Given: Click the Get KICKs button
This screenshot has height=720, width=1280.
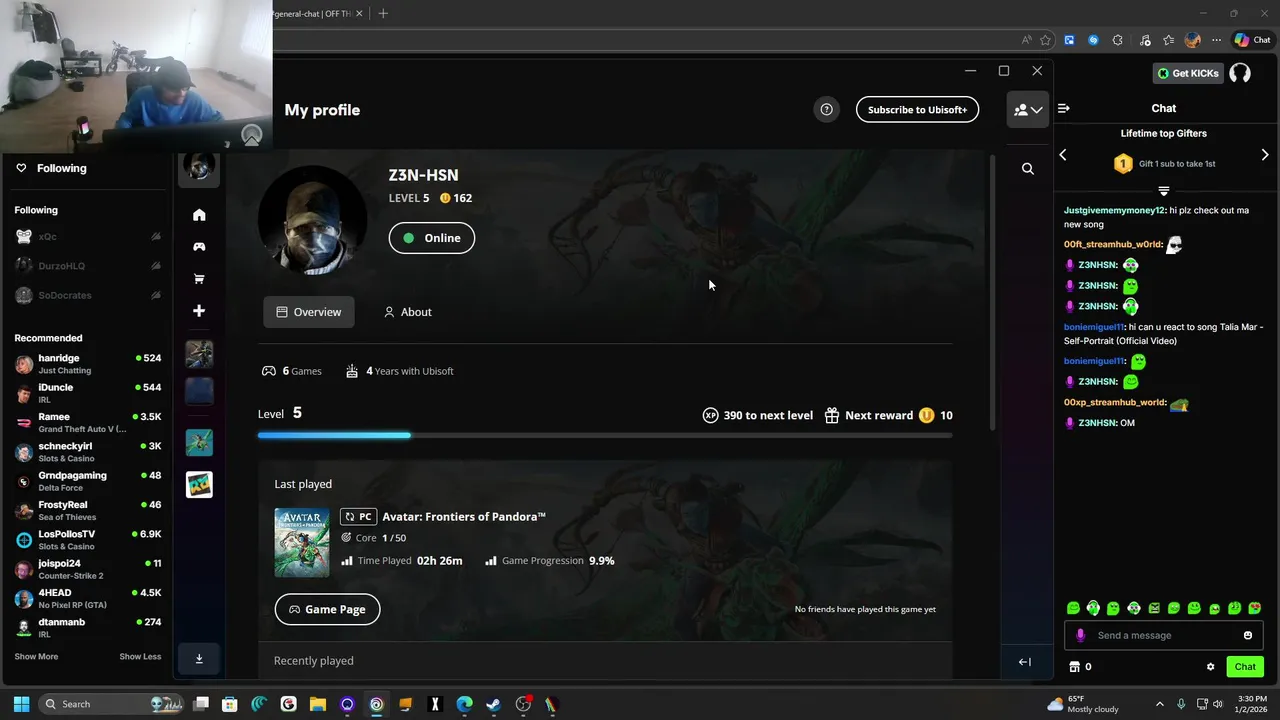Looking at the screenshot, I should [x=1188, y=73].
